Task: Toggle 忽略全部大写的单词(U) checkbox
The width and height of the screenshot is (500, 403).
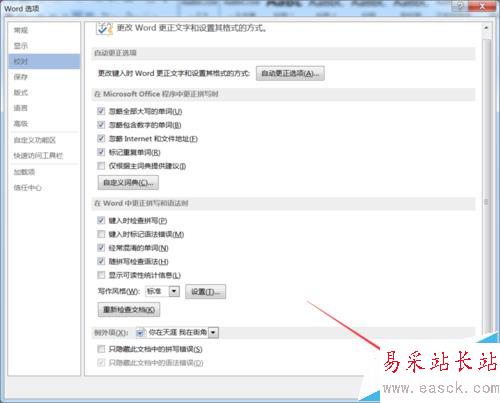Action: pos(101,111)
